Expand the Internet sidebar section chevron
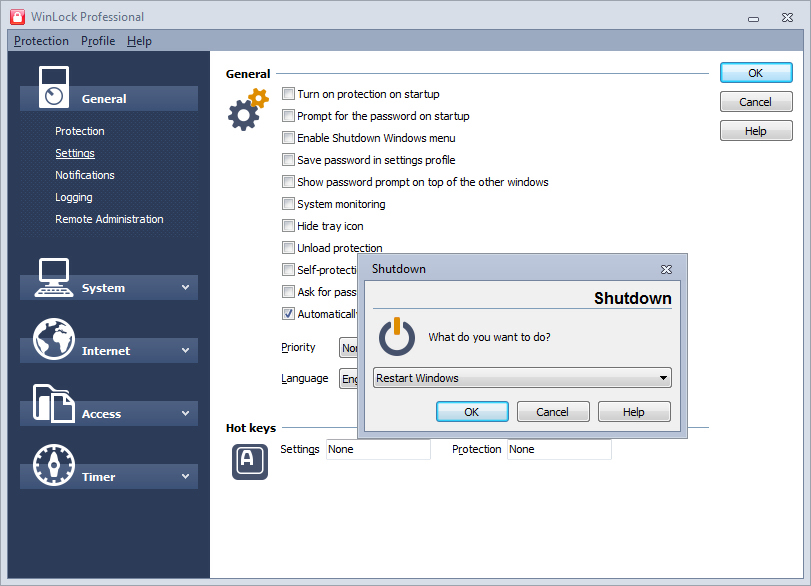The width and height of the screenshot is (811, 586). point(185,350)
